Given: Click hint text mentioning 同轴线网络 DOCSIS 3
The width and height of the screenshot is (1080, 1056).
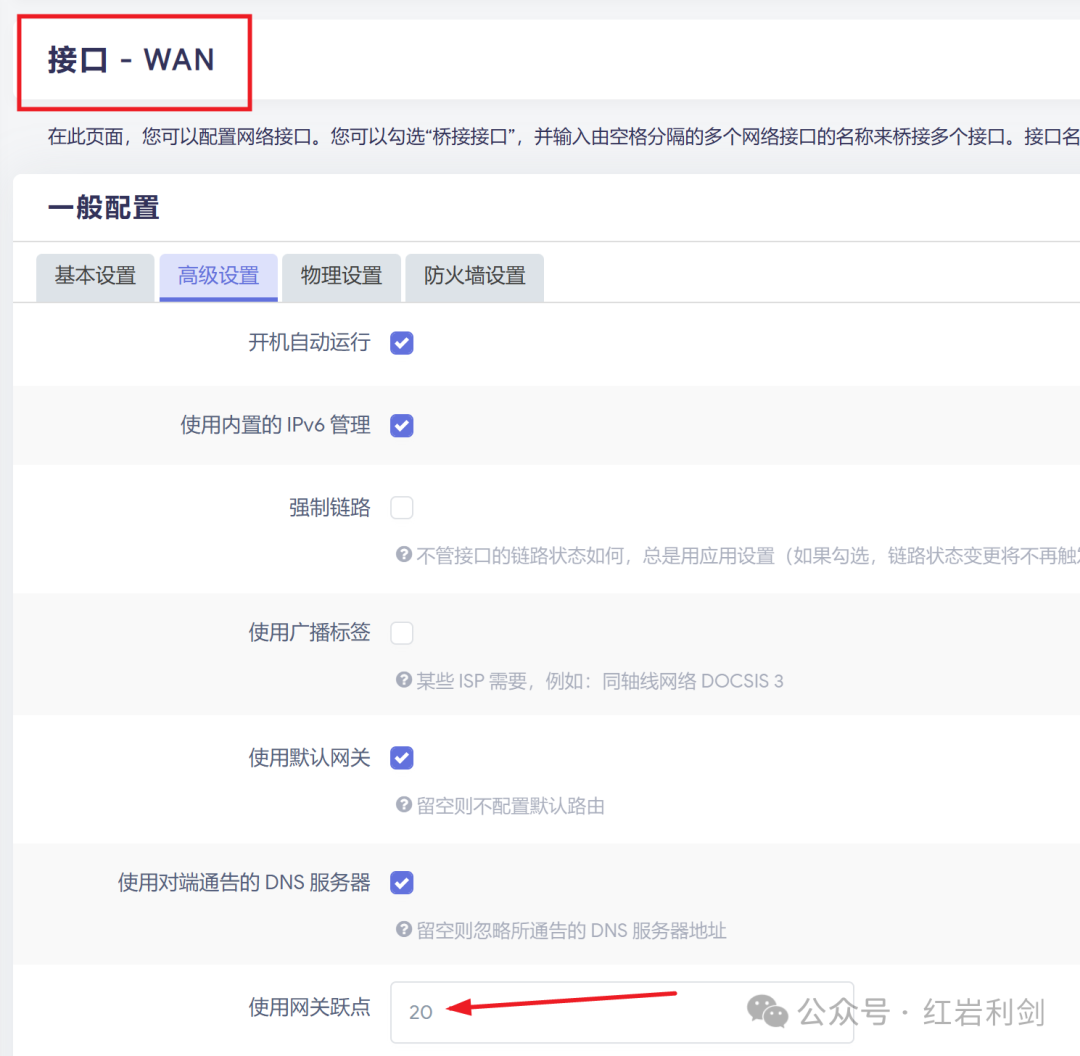Looking at the screenshot, I should pos(599,681).
